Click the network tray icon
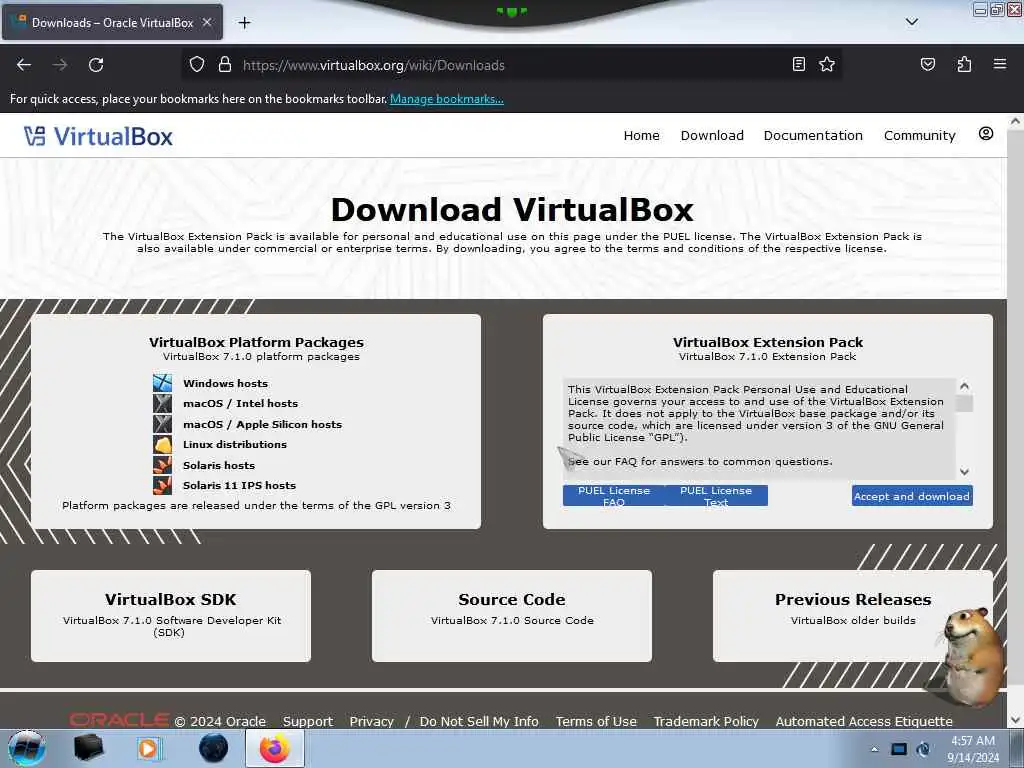The height and width of the screenshot is (768, 1024). coord(899,749)
